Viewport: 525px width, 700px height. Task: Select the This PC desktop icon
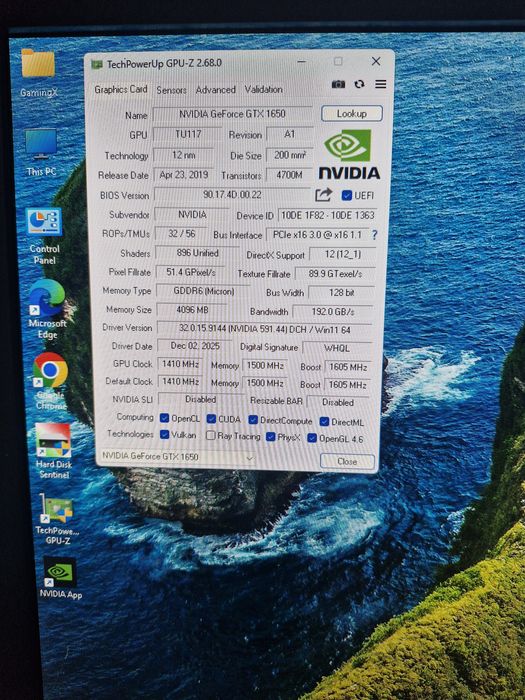coord(41,152)
